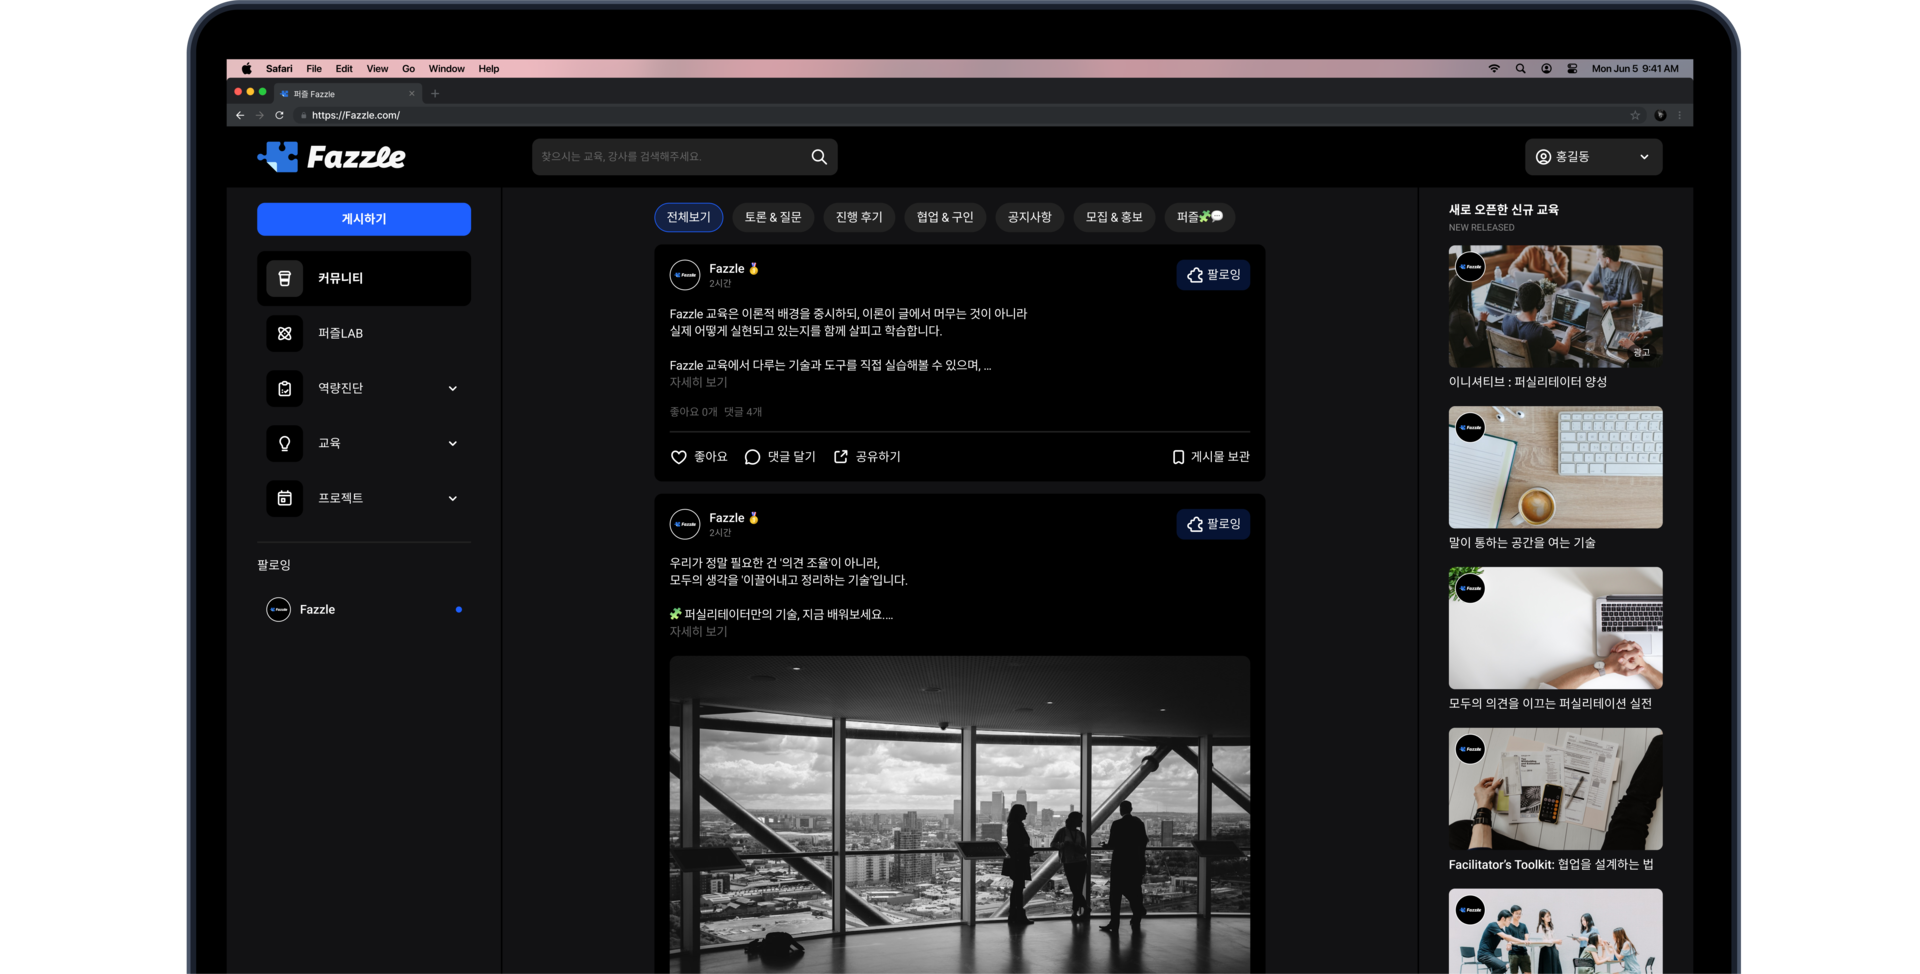This screenshot has height=974, width=1920.
Task: Open the calculator and documents course thumbnail
Action: coord(1555,789)
